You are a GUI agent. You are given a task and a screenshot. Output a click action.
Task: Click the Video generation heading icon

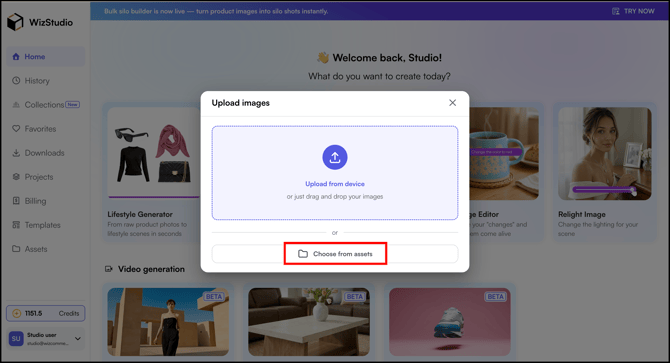pos(109,269)
